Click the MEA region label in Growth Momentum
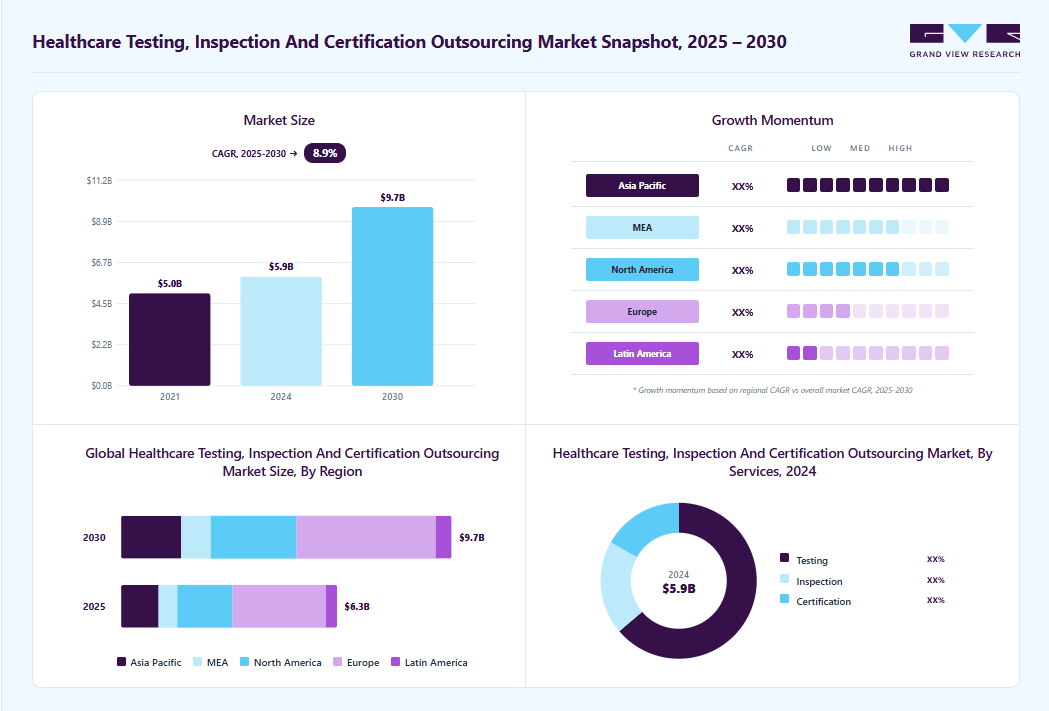 [642, 227]
